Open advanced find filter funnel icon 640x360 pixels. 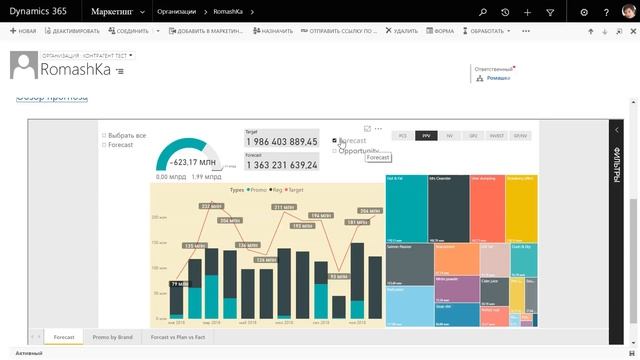550,12
